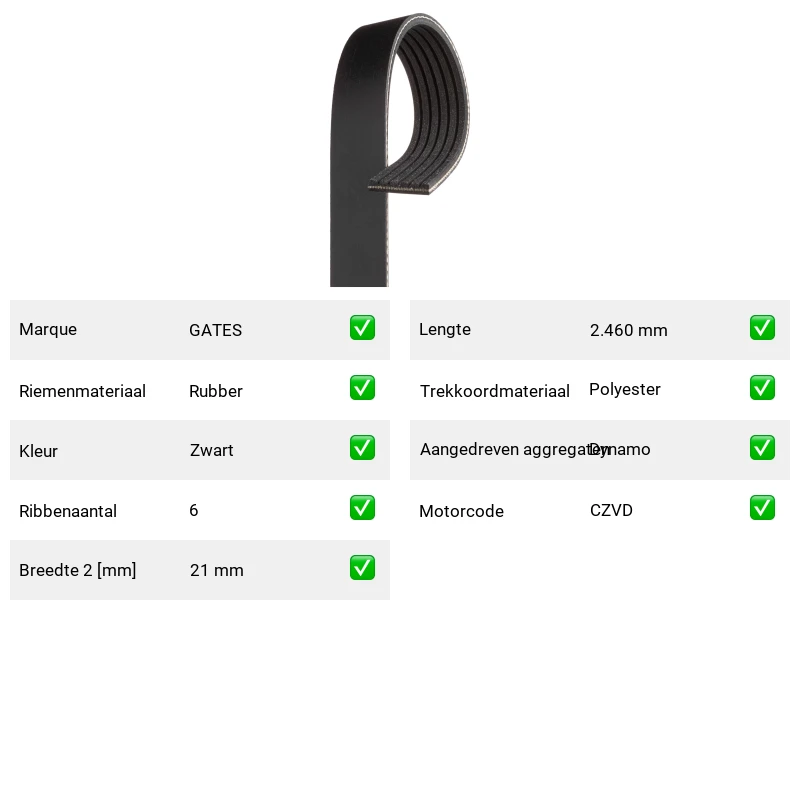Select the CZVD motorcode value
The height and width of the screenshot is (800, 800).
[x=611, y=510]
